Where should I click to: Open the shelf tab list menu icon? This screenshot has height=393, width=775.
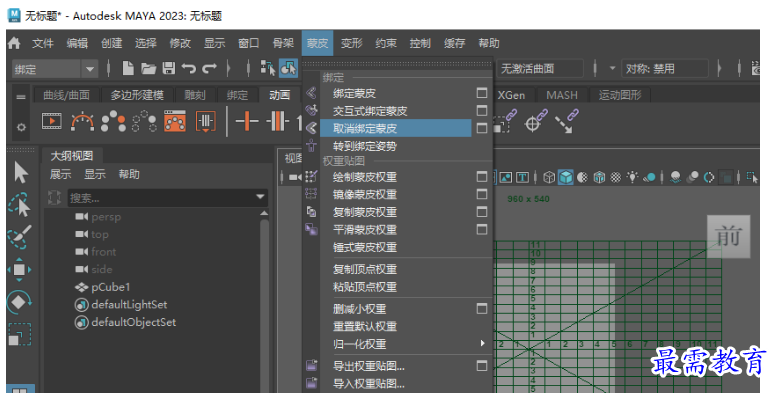tap(21, 97)
